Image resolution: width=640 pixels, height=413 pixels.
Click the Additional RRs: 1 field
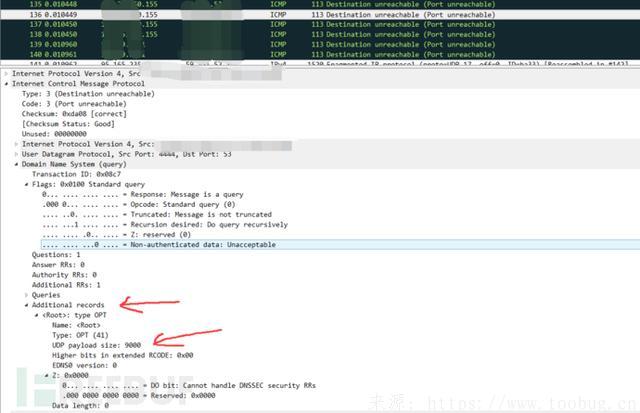[x=64, y=285]
